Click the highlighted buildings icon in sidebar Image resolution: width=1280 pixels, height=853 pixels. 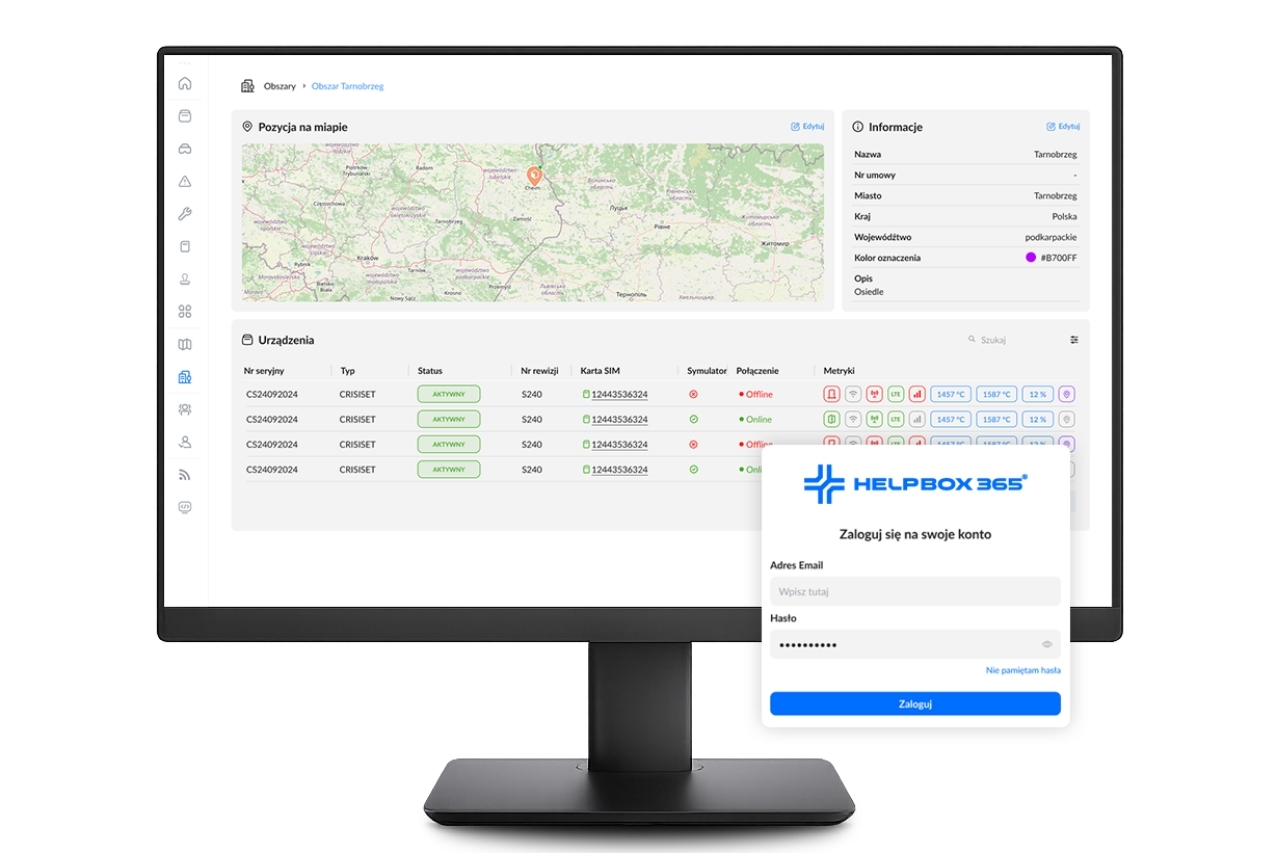coord(184,377)
